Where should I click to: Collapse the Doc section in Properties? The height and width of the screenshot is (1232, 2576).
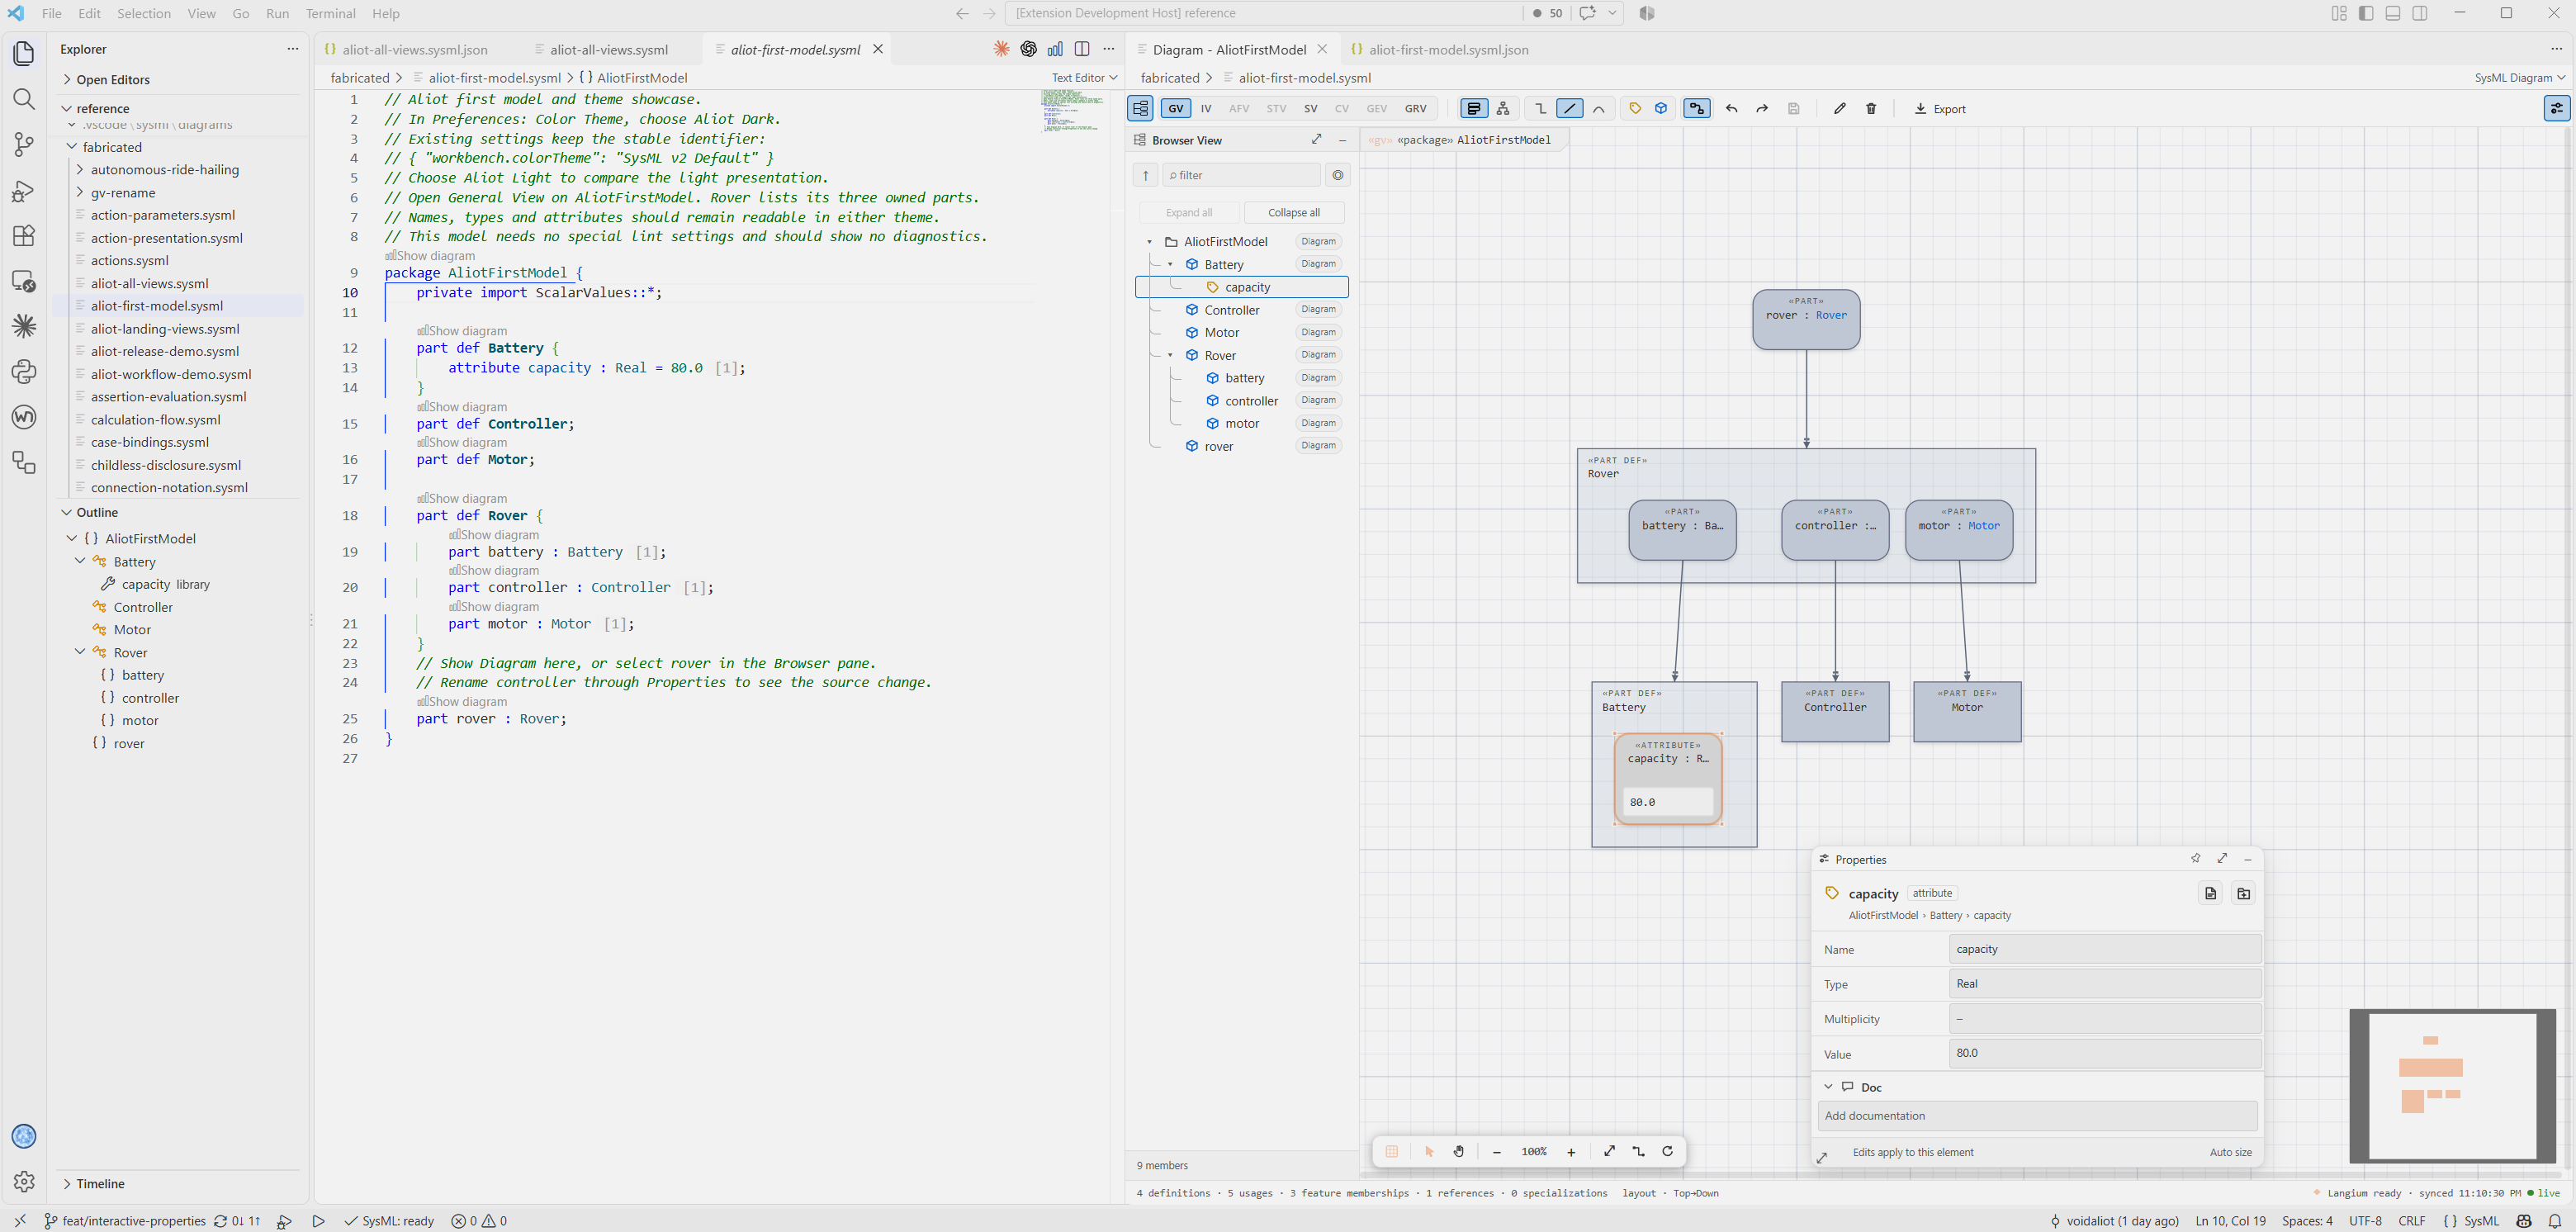tap(1828, 1087)
